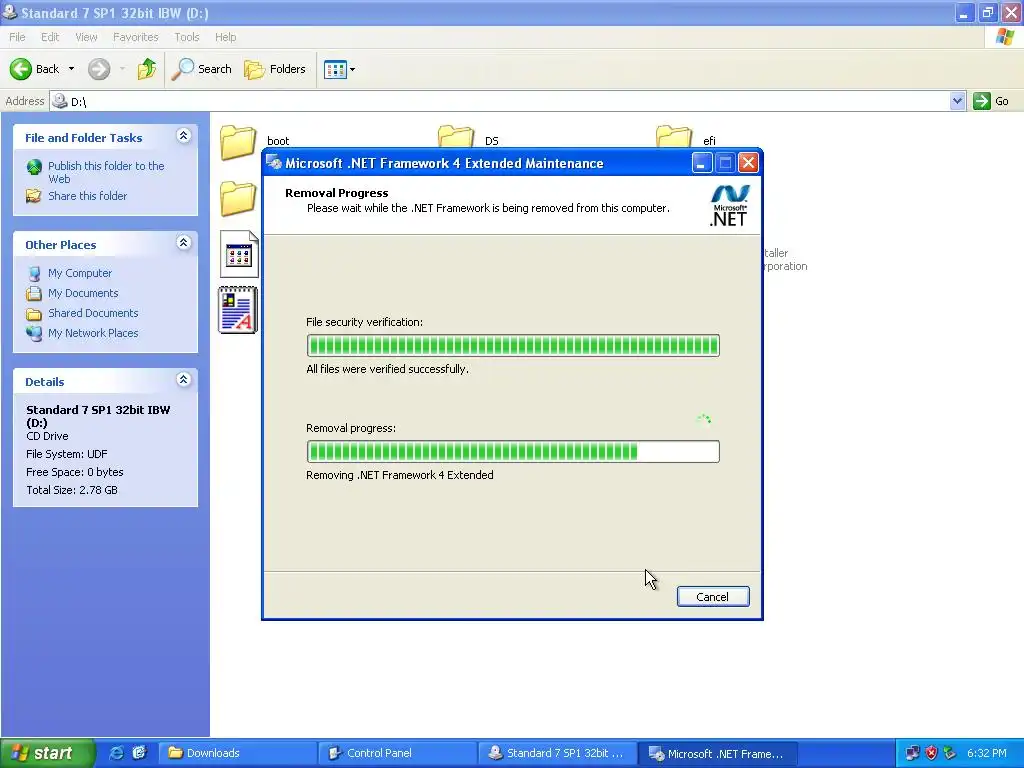Click the Removal progress bar
The width and height of the screenshot is (1024, 768).
tap(513, 451)
